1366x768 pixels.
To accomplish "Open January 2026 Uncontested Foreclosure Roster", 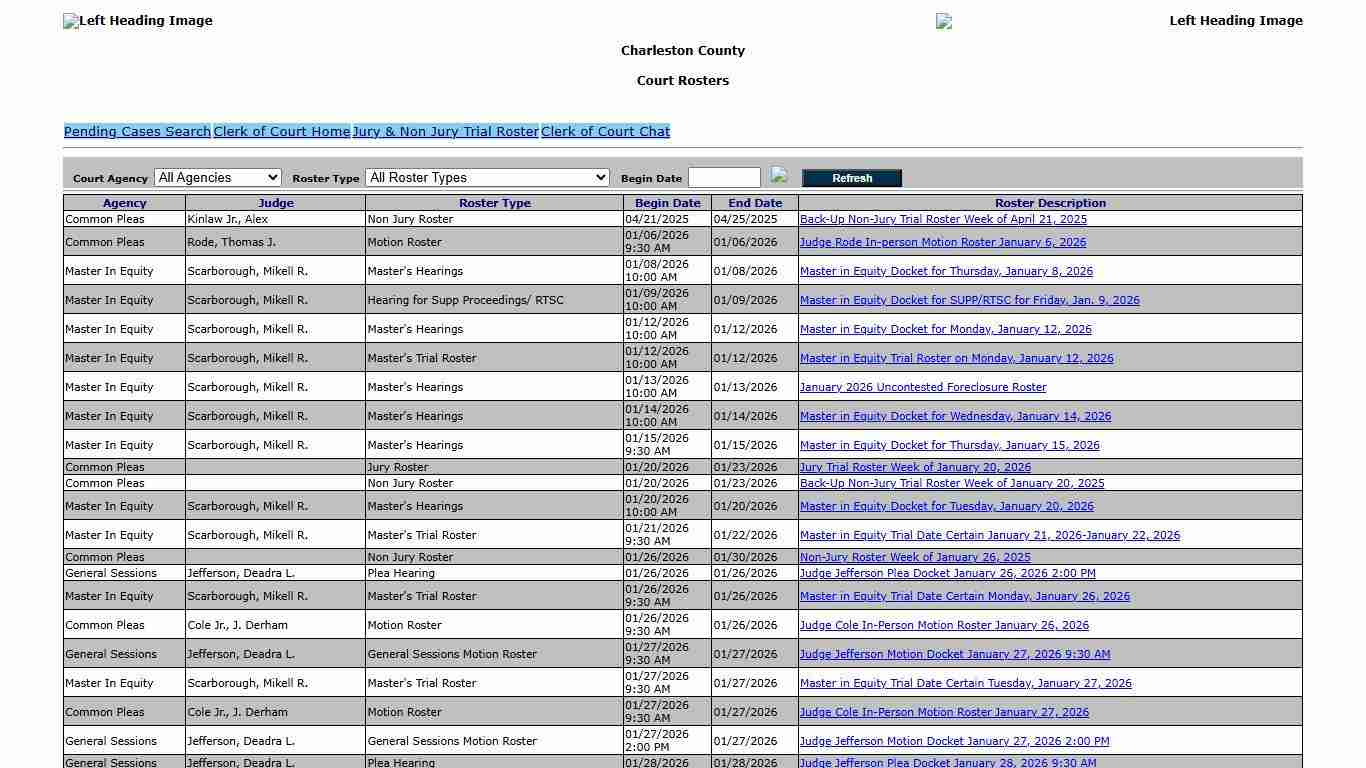I will point(922,387).
